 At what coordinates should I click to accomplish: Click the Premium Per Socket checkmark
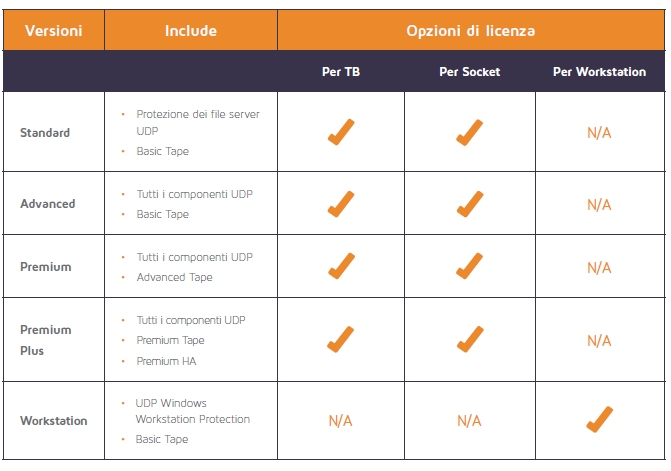[x=469, y=266]
